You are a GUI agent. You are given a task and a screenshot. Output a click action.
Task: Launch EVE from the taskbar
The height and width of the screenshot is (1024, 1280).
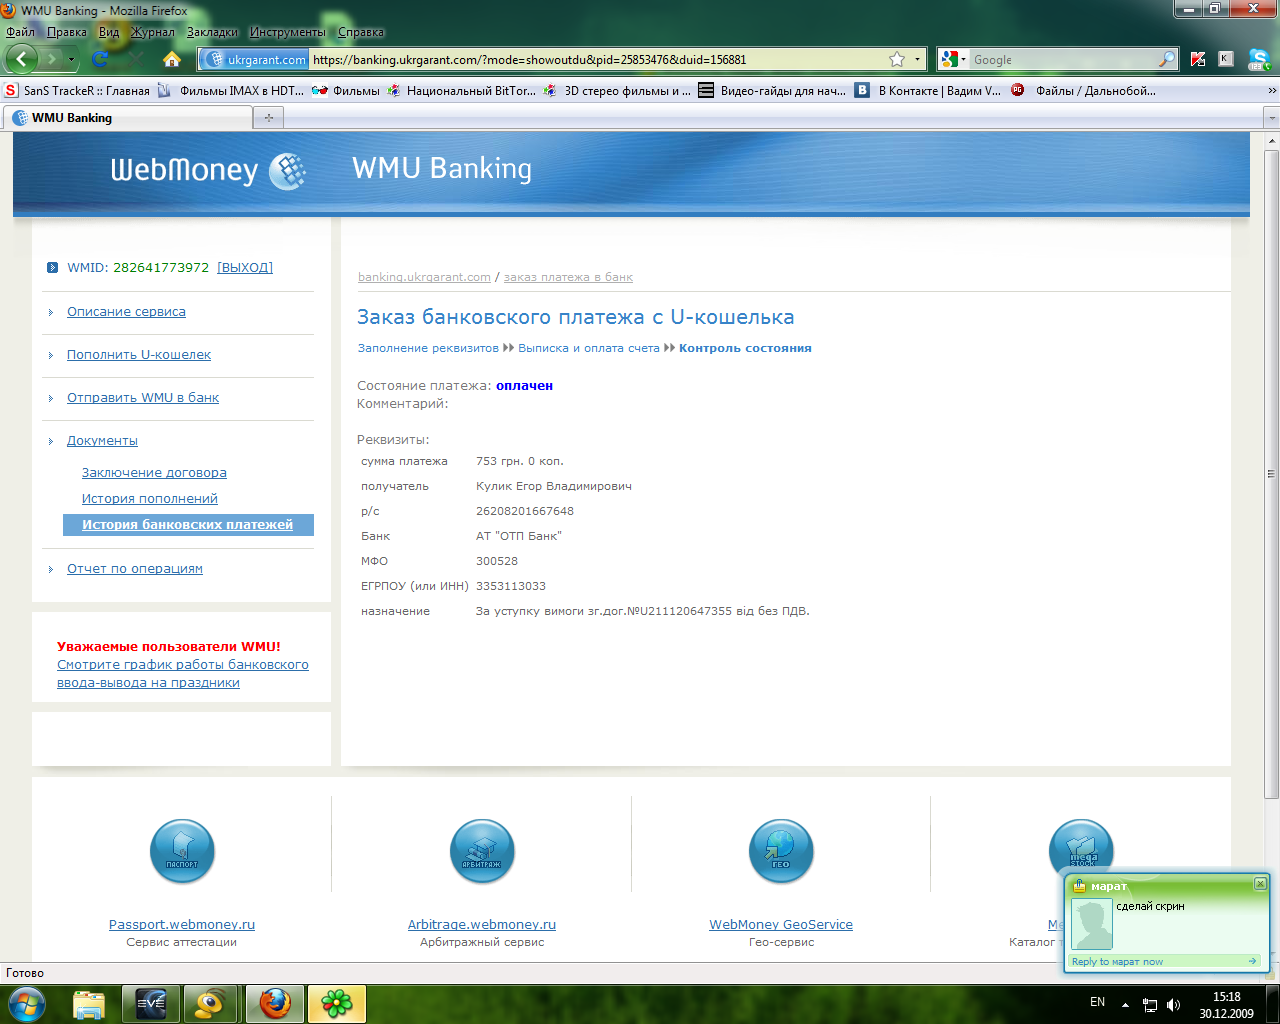point(151,1004)
